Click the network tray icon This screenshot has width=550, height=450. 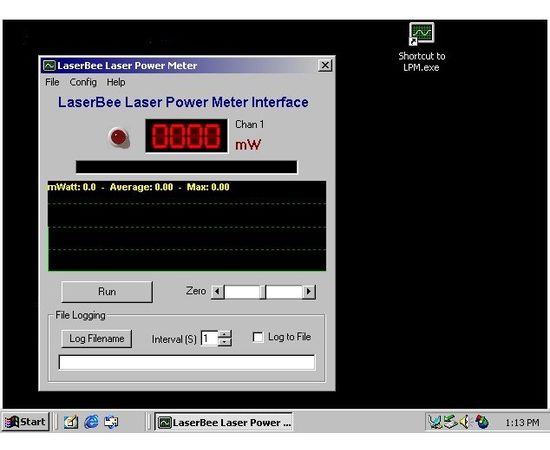click(435, 422)
